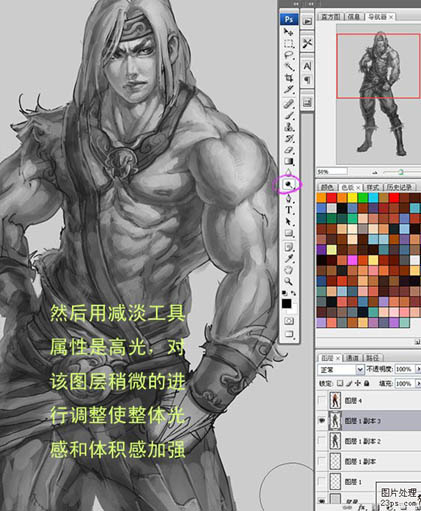Select the circled Dodge tool
Image resolution: width=421 pixels, height=511 pixels.
click(x=288, y=184)
